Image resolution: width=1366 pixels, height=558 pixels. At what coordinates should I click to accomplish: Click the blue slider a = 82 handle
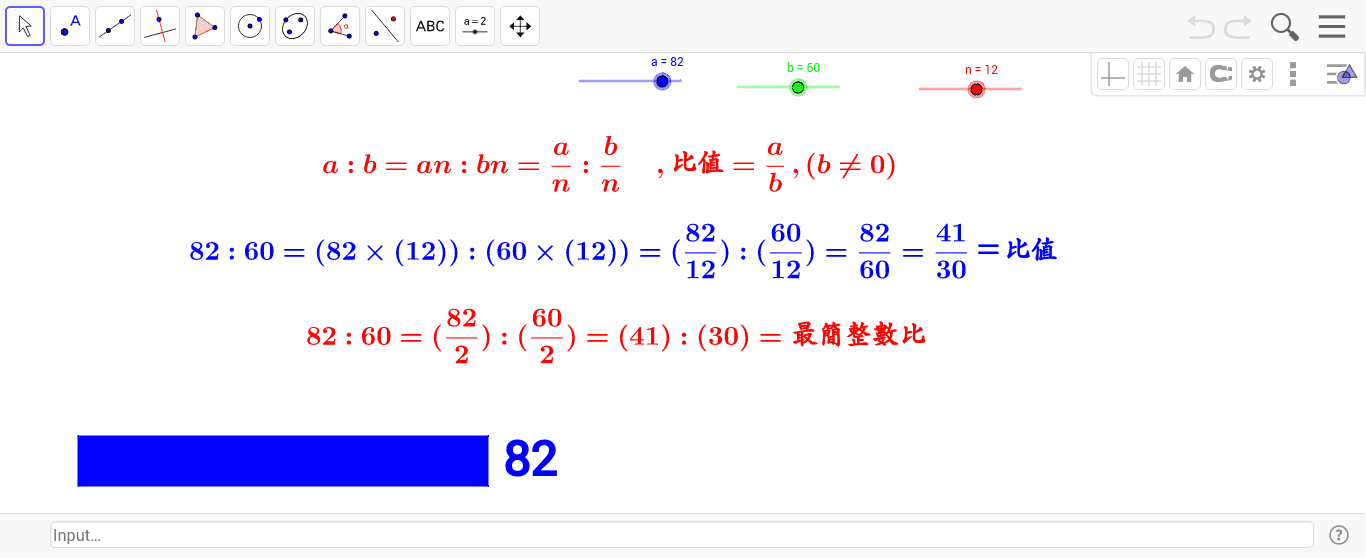(x=662, y=81)
